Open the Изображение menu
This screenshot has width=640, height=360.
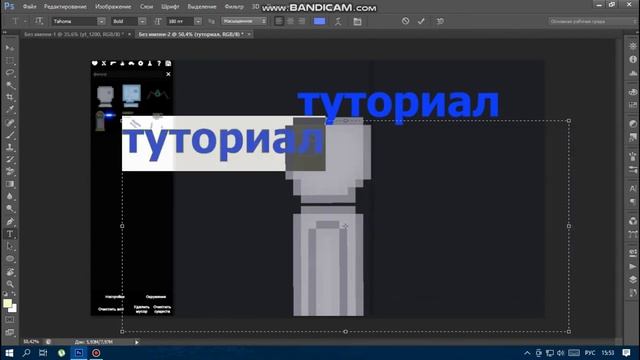(113, 7)
